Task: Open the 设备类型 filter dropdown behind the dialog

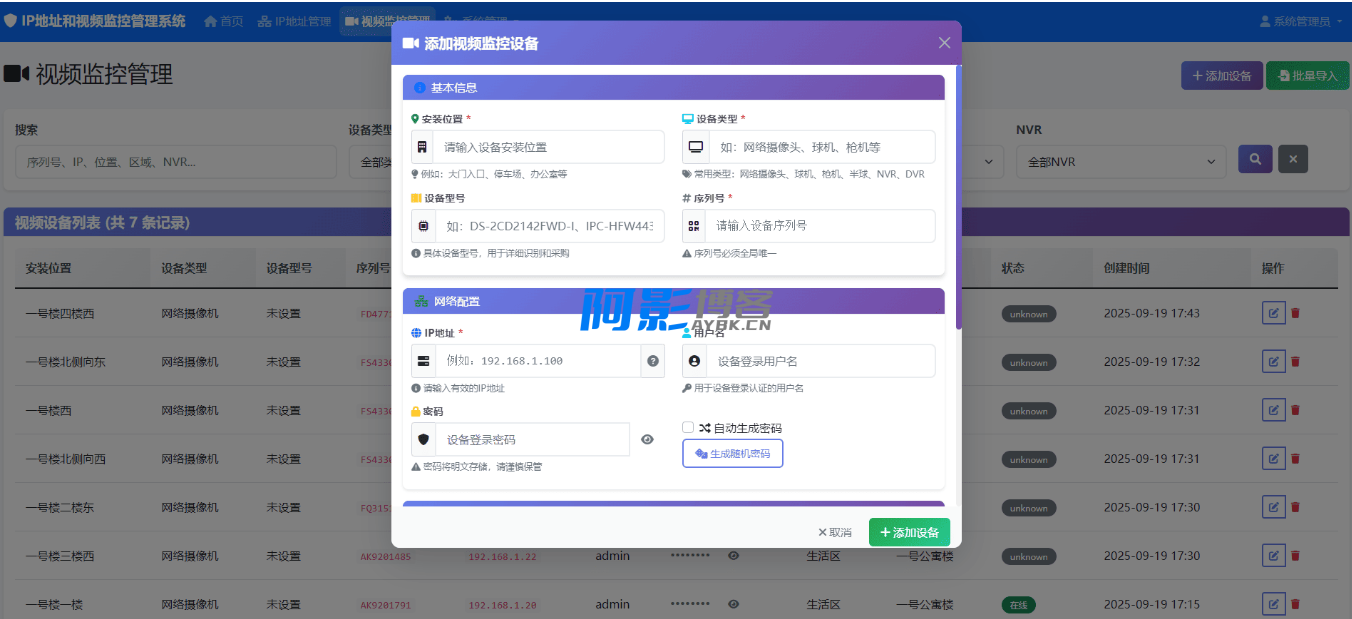Action: [x=369, y=162]
